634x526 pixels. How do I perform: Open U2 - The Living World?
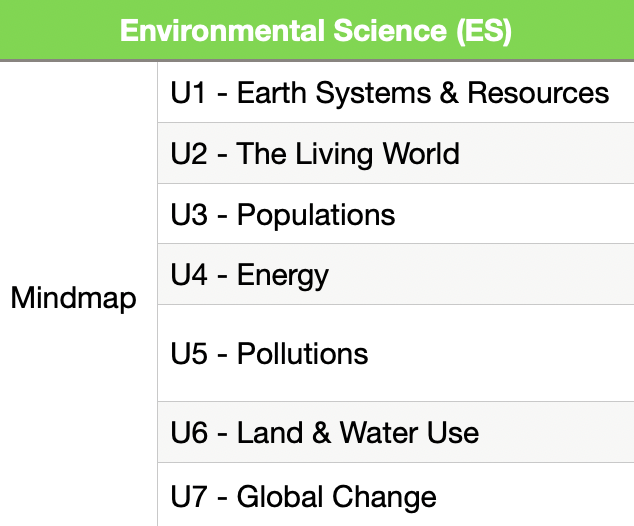pos(315,154)
